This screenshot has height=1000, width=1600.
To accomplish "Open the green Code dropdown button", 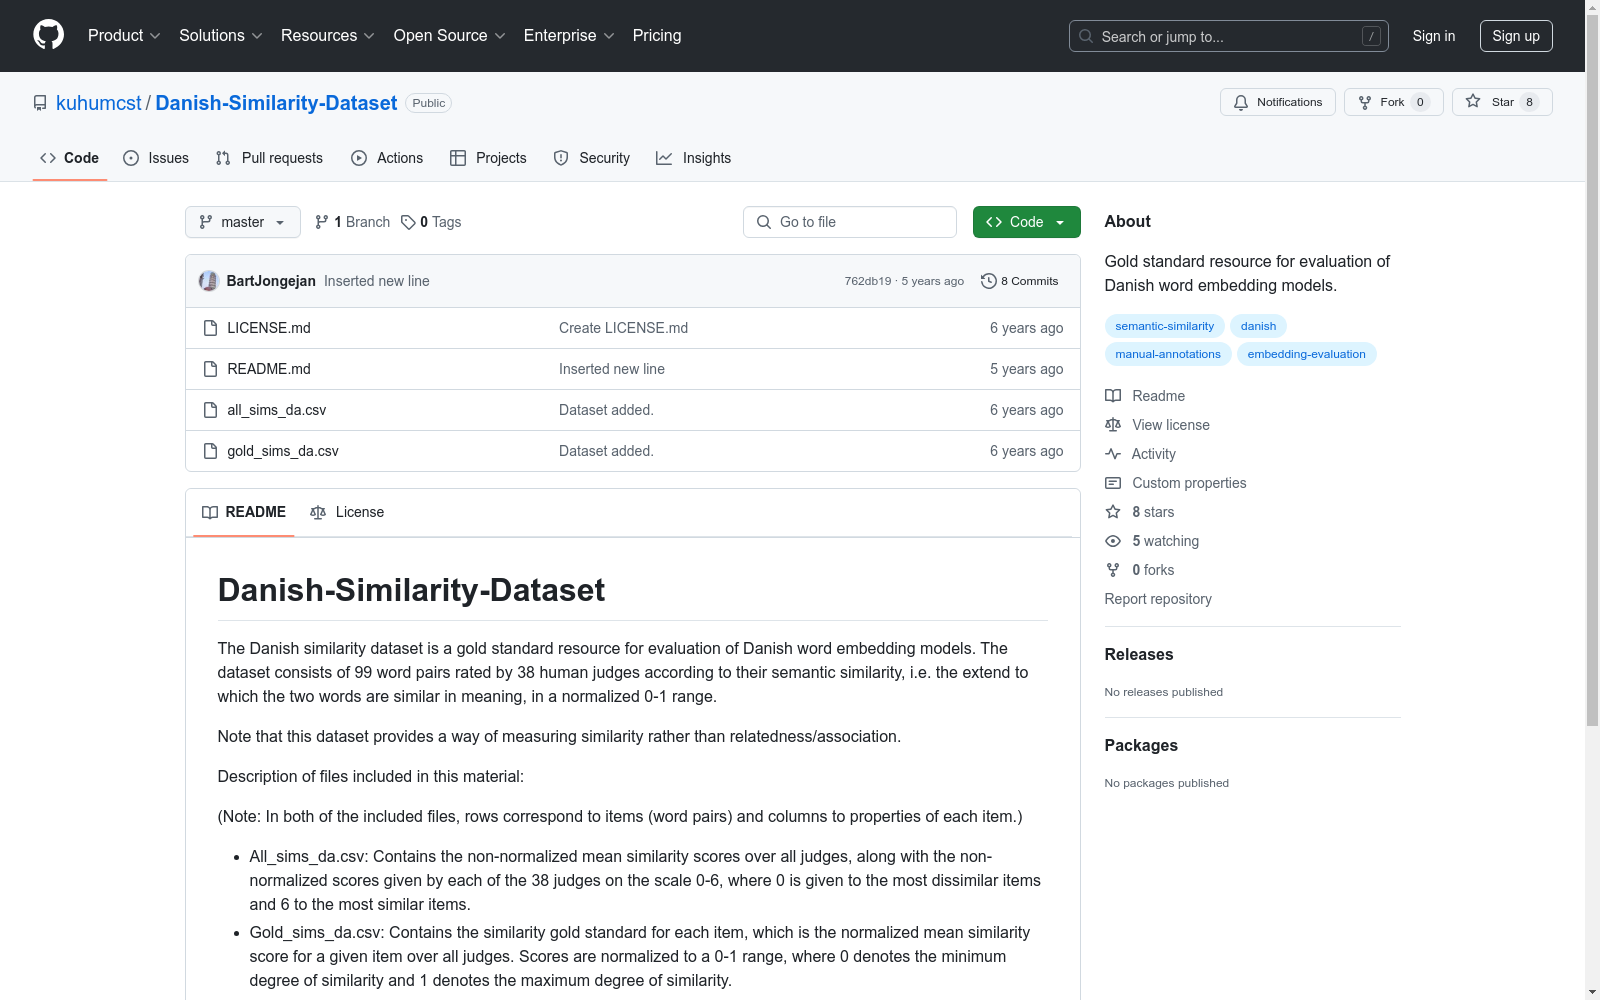I will (1026, 222).
